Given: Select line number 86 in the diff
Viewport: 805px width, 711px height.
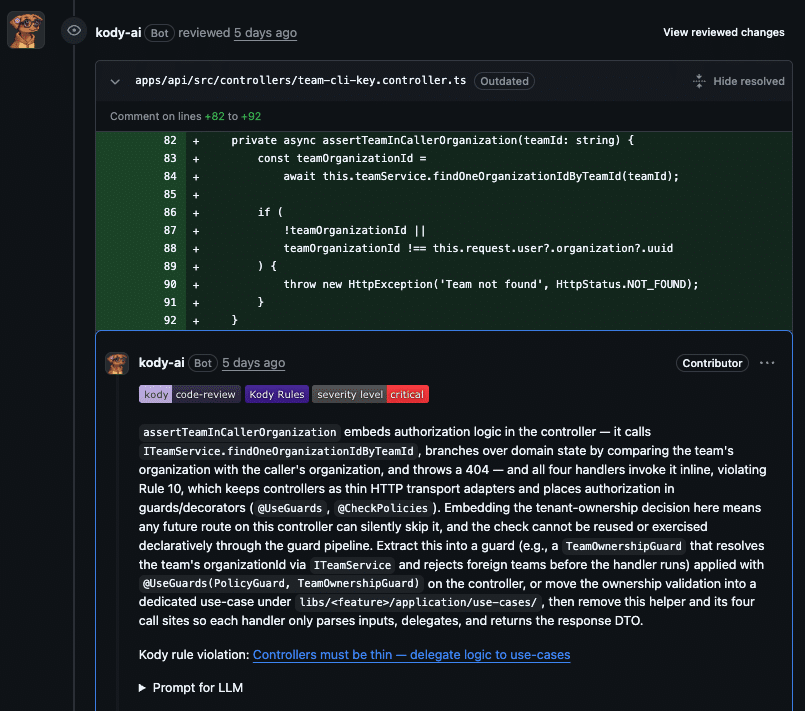Looking at the screenshot, I should [x=170, y=212].
